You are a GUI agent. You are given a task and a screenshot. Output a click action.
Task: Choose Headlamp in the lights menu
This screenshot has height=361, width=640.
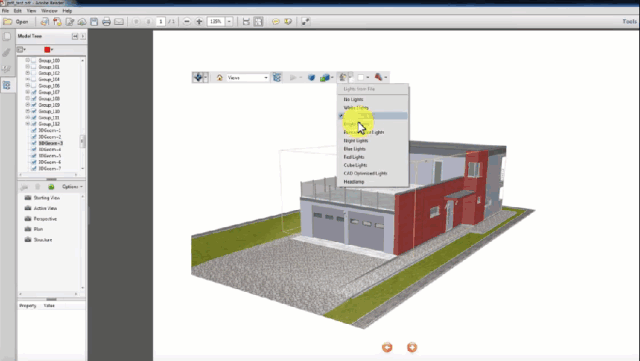click(354, 182)
